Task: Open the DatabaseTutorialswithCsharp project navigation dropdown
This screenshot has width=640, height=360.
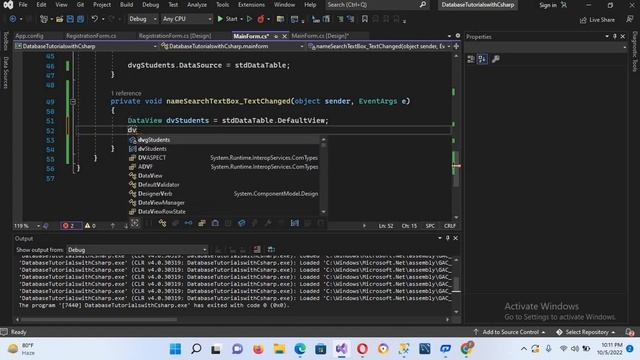Action: click(86, 47)
